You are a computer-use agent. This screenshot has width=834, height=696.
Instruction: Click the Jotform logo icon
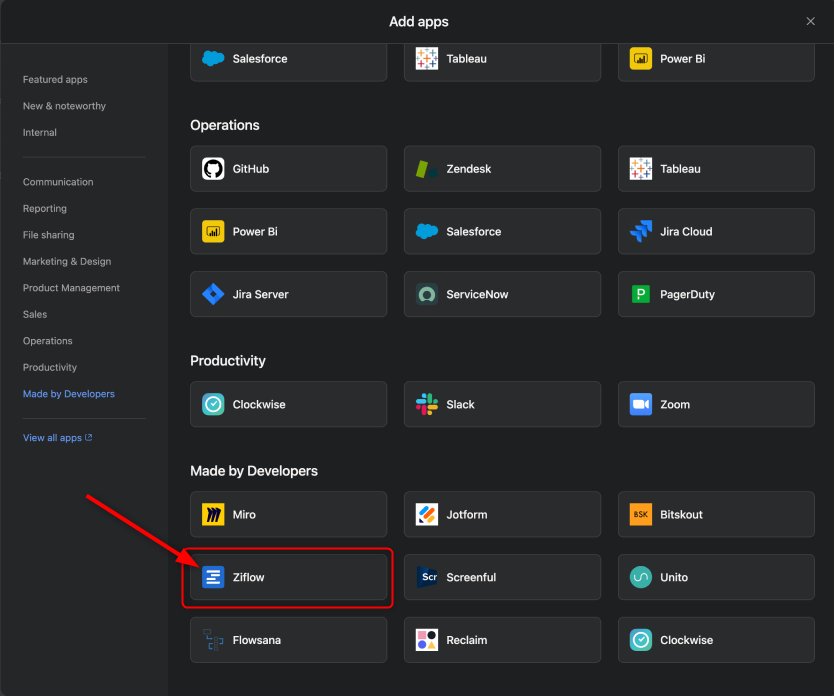click(427, 514)
